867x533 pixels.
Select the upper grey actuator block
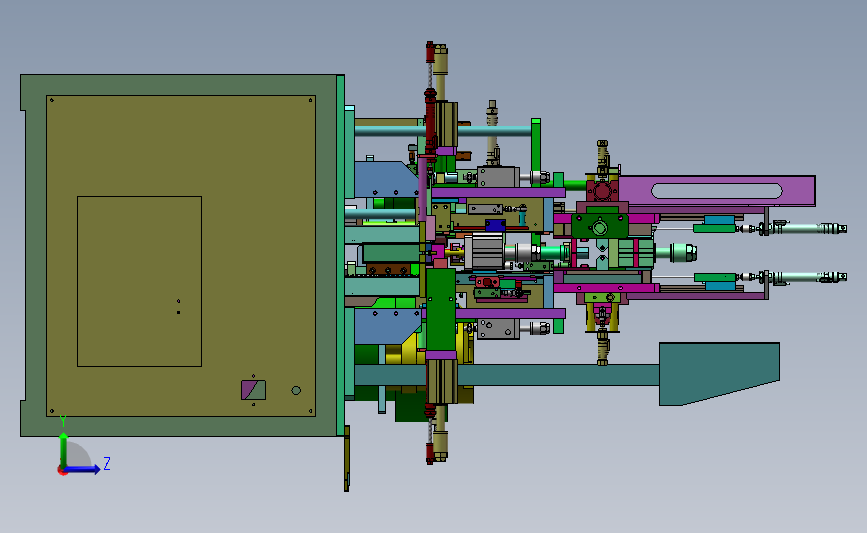pyautogui.click(x=498, y=177)
